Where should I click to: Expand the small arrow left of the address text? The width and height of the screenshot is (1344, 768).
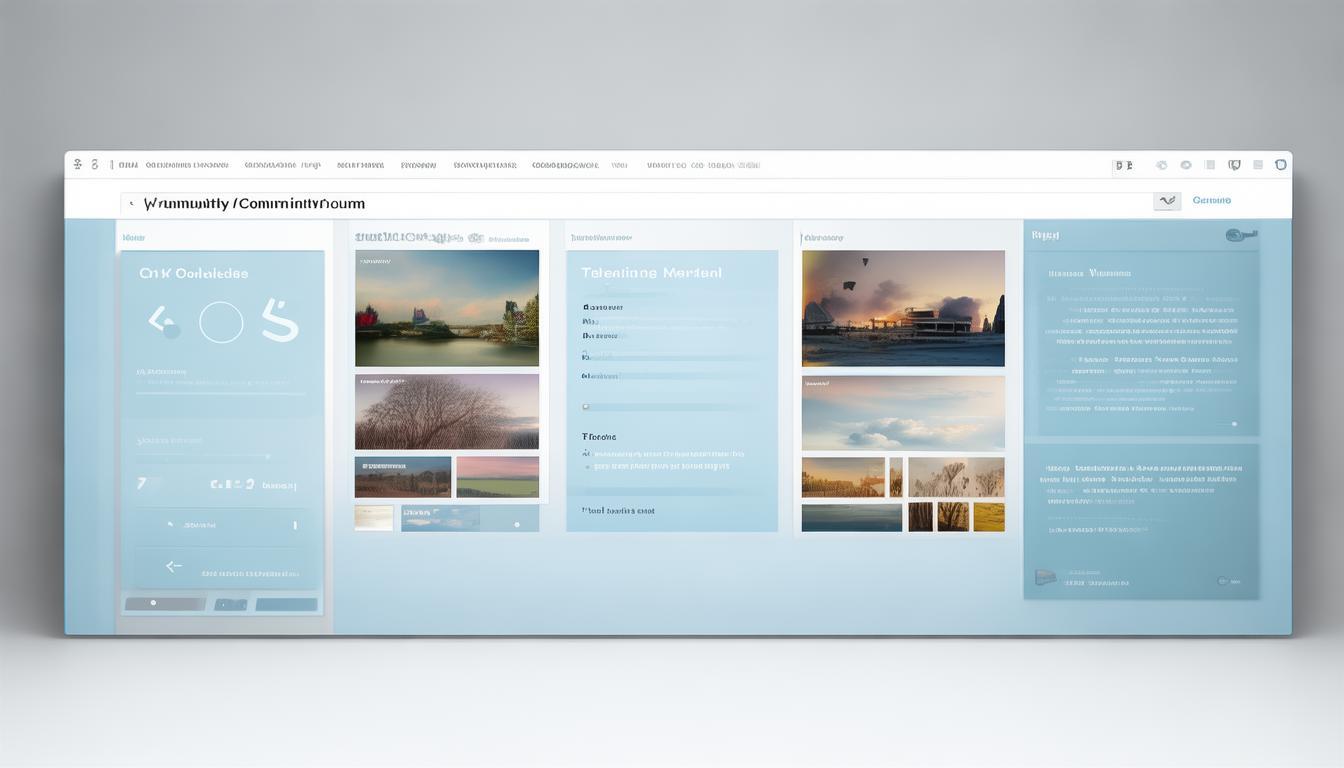131,204
